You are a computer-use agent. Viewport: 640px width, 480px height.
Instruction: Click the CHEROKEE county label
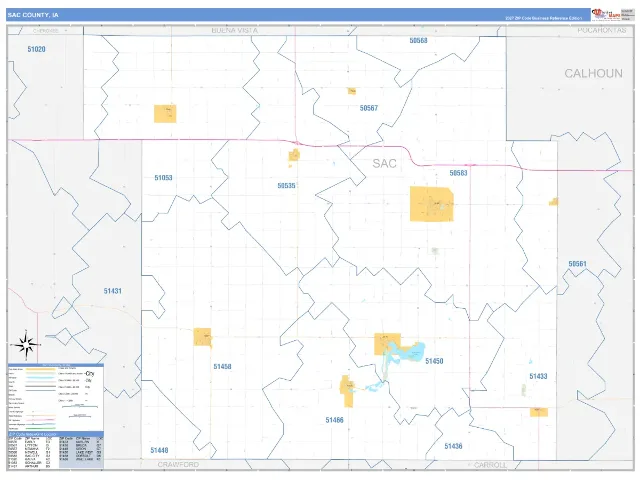(x=46, y=31)
